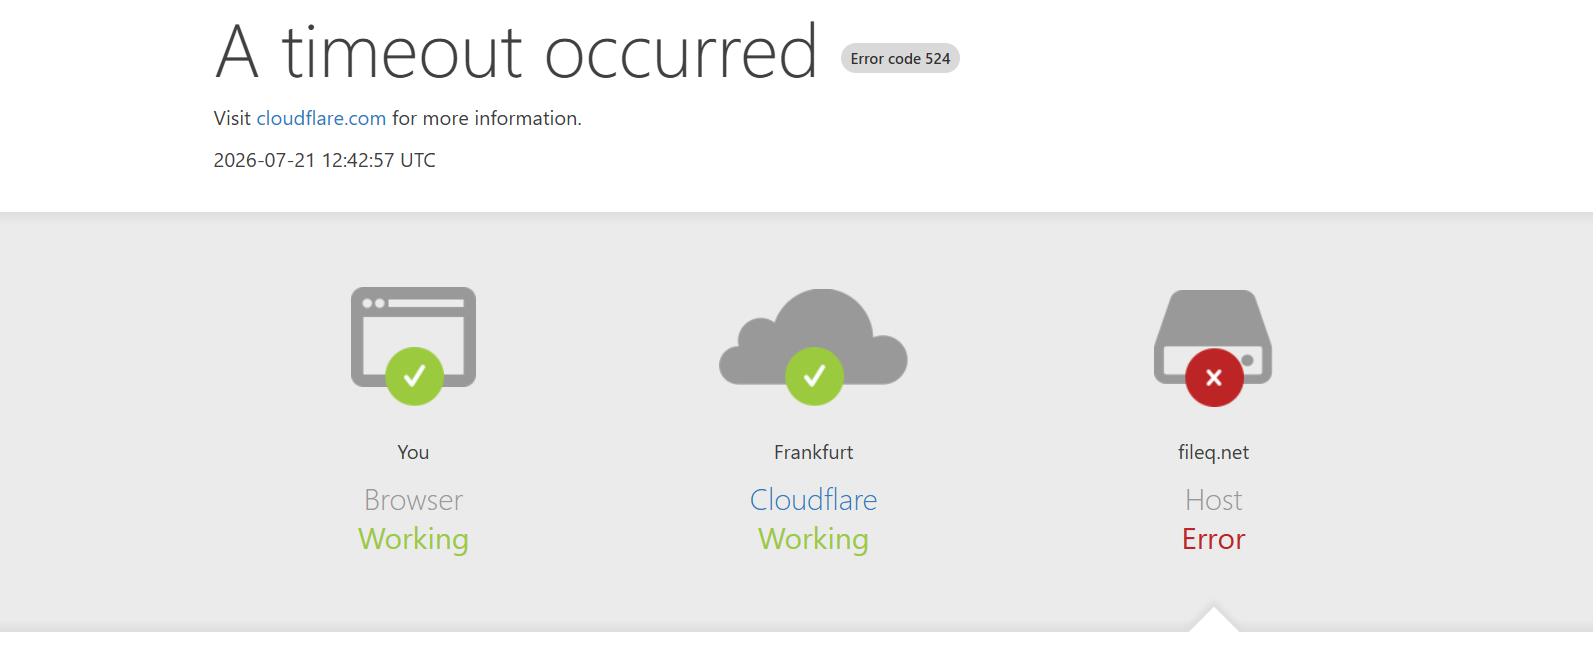
Task: Click the timestamp 2026-07-21 12:42:57 UTC
Action: coord(325,160)
